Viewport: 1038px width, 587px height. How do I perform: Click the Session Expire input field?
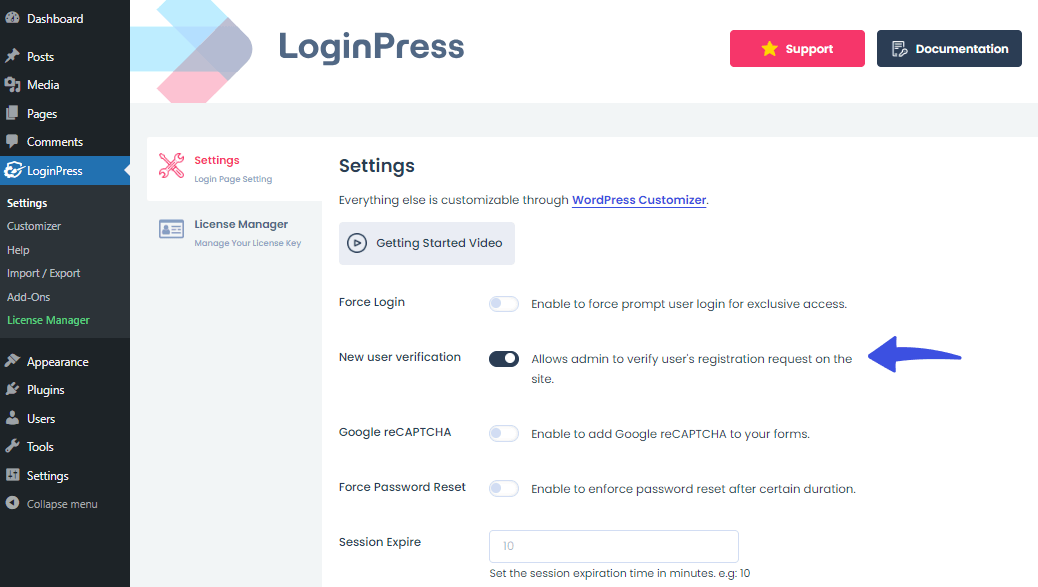pos(614,546)
